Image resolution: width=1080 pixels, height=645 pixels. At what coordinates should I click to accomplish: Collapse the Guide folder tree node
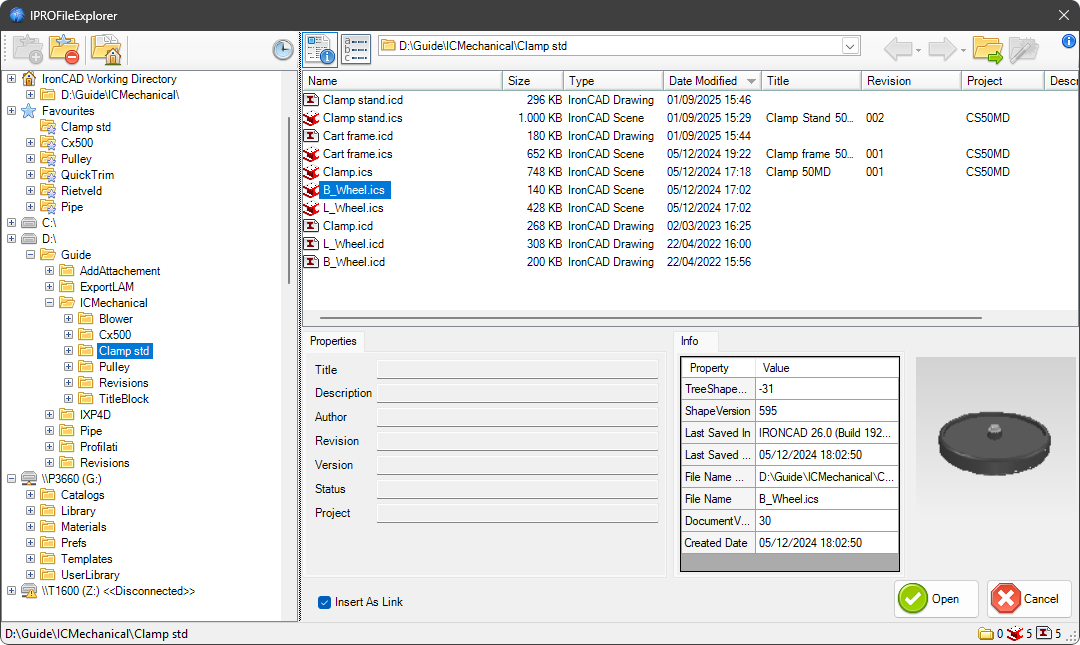click(x=31, y=255)
